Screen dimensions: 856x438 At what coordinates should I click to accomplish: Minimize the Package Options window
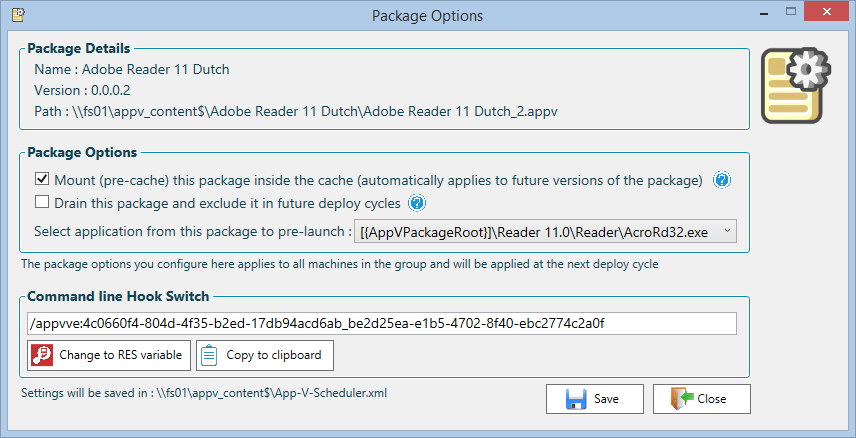pyautogui.click(x=757, y=15)
